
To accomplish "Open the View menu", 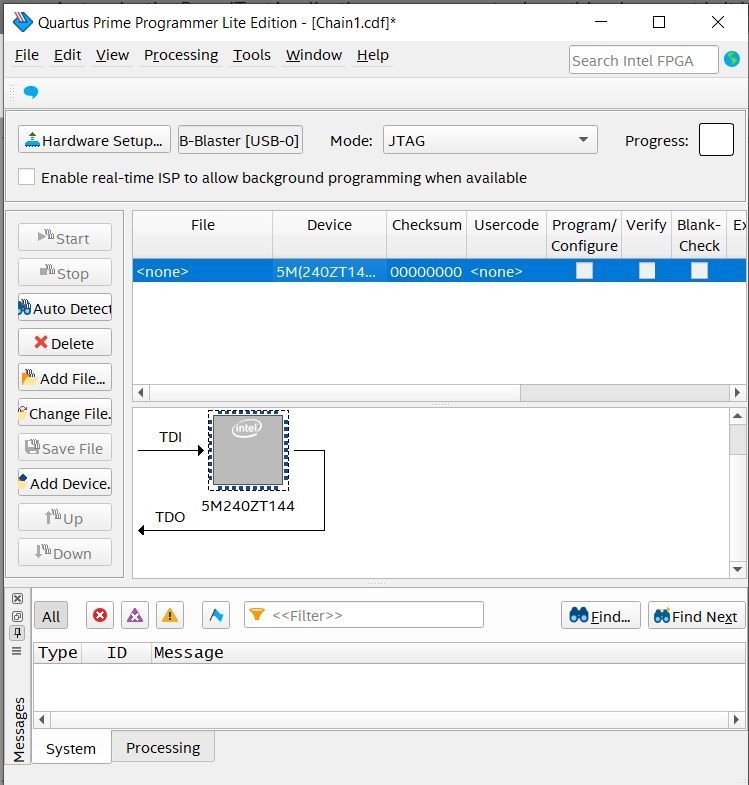I will 112,55.
